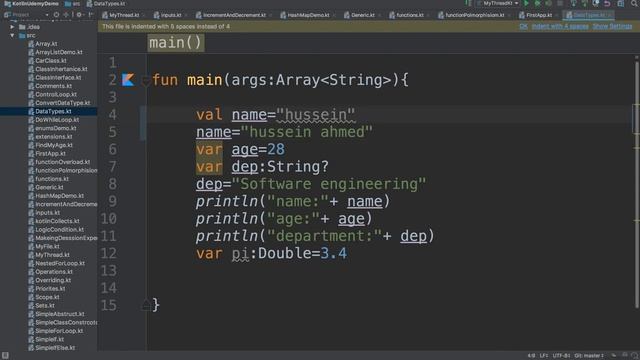640x360 pixels.
Task: Open DoWhileLoop.kt in the project tree
Action: coord(57,120)
